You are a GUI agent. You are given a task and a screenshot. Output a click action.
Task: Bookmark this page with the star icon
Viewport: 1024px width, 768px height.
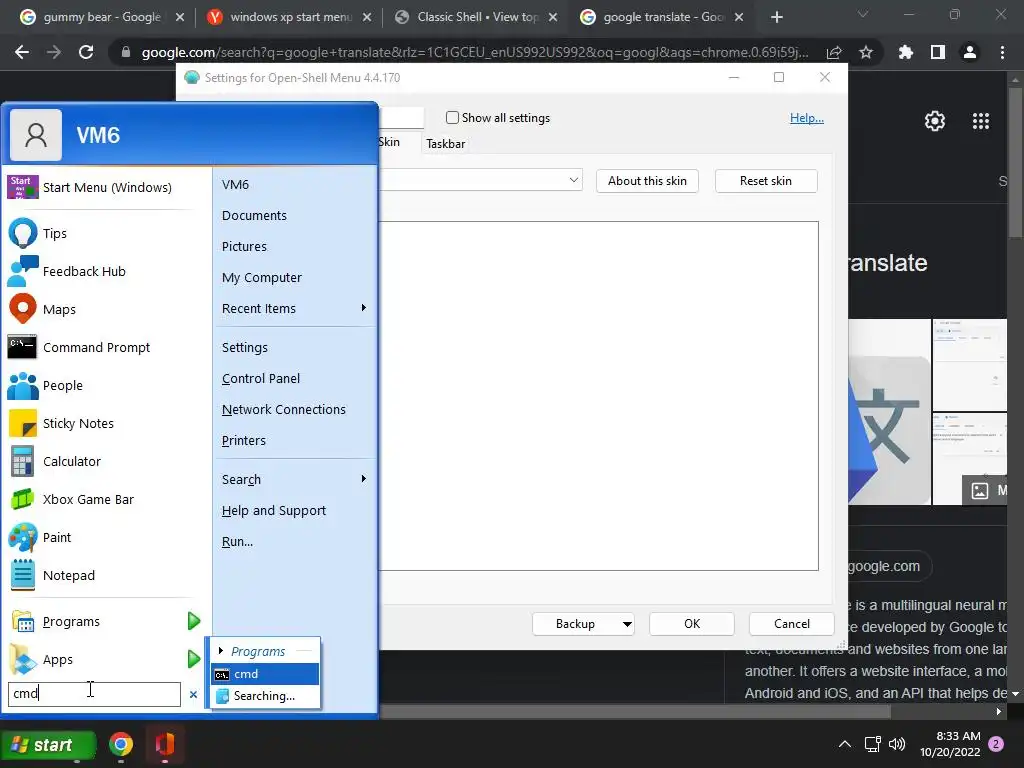pos(866,52)
